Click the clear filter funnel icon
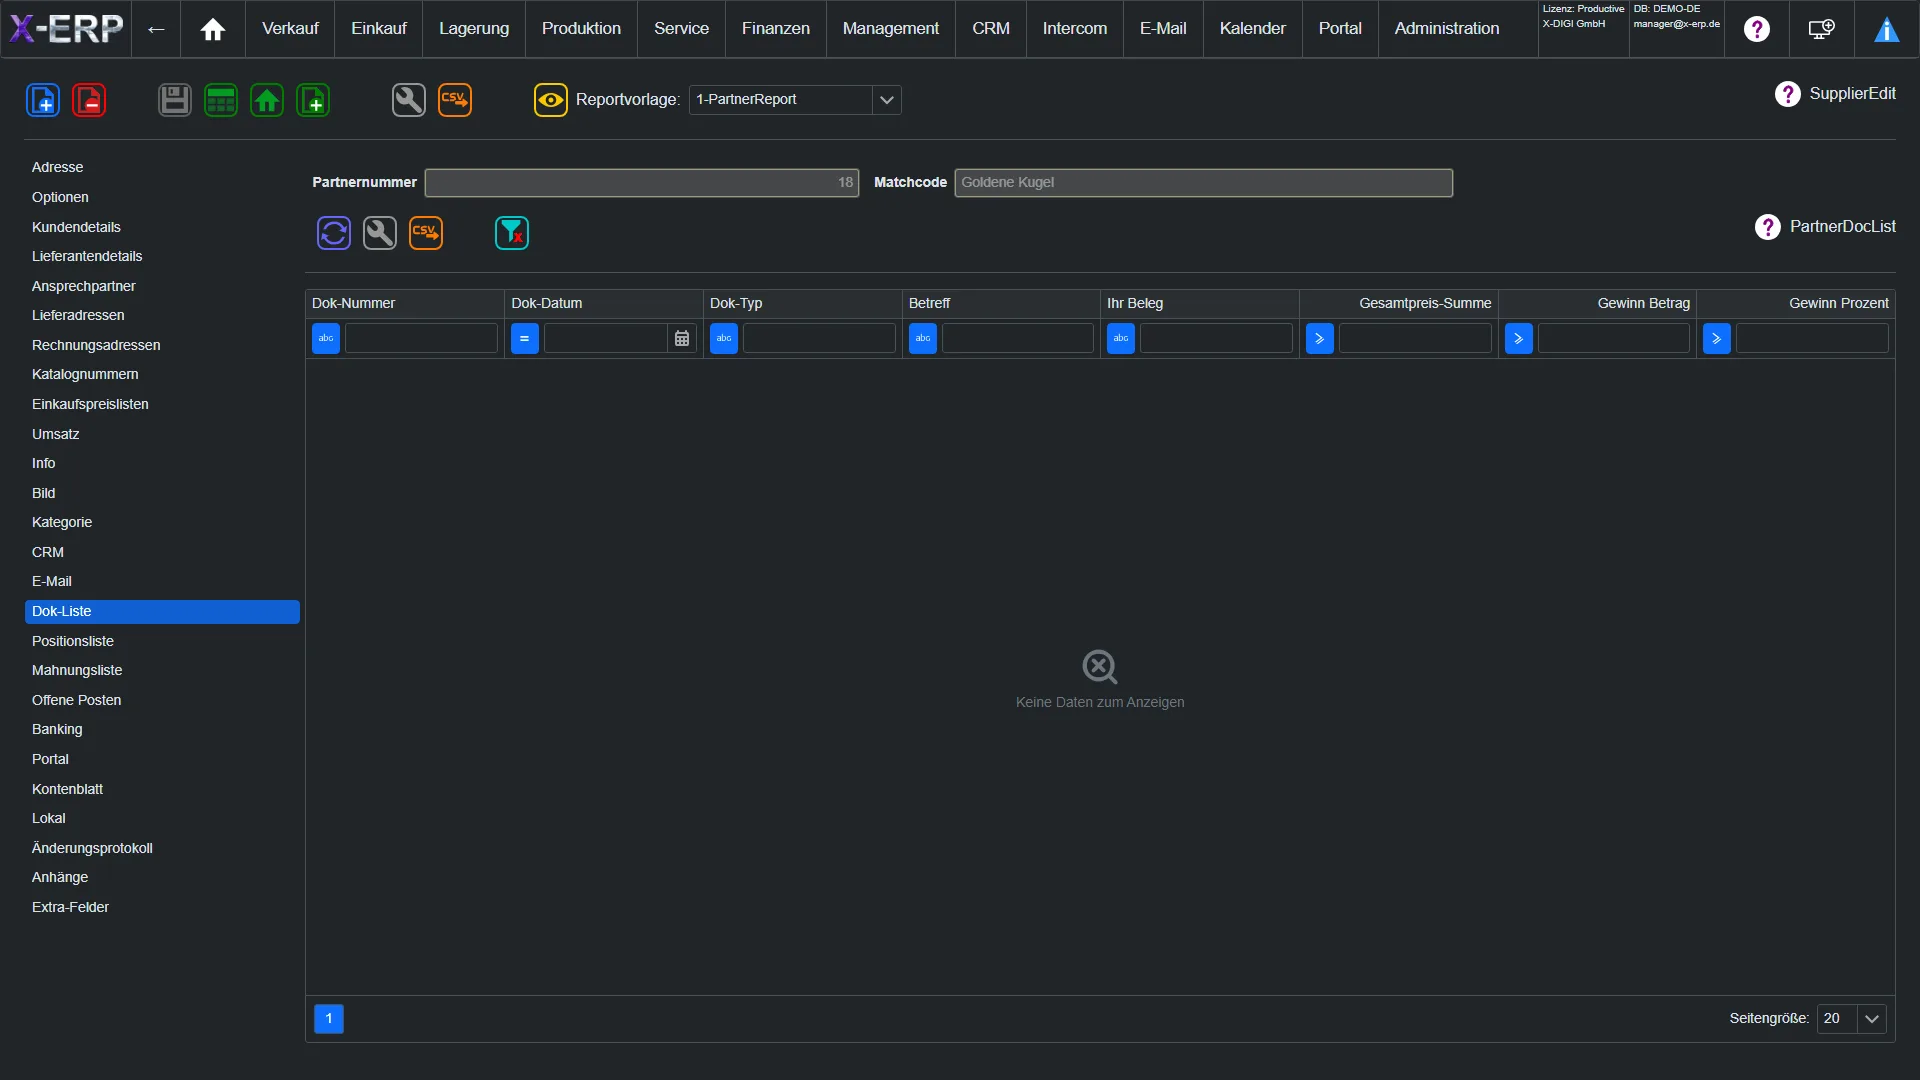 point(512,233)
